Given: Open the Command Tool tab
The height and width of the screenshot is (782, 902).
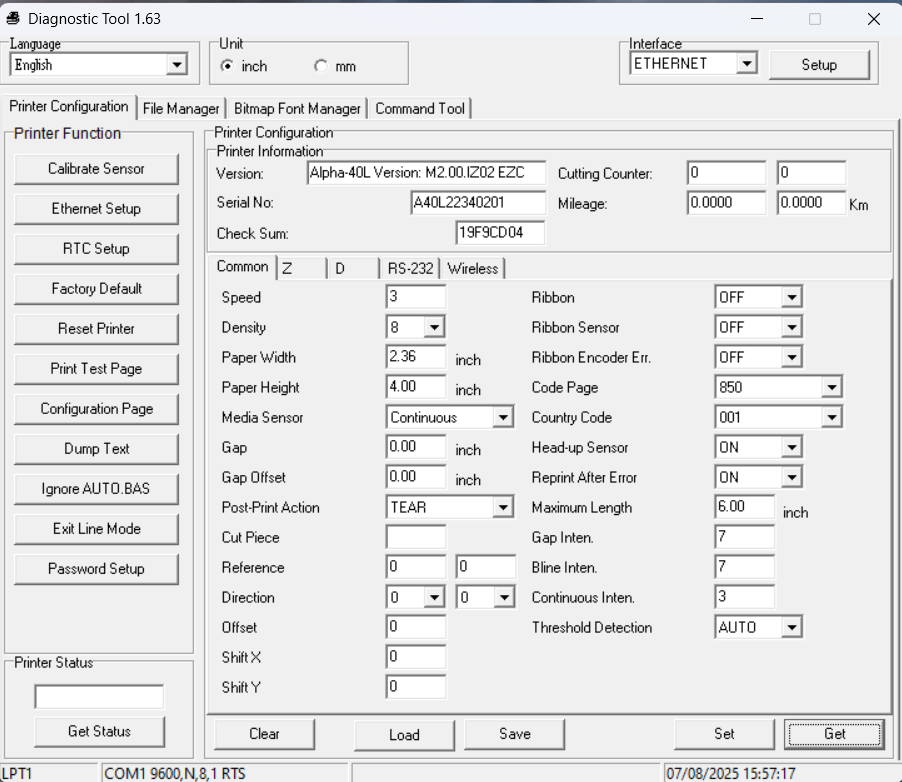Looking at the screenshot, I should point(420,109).
